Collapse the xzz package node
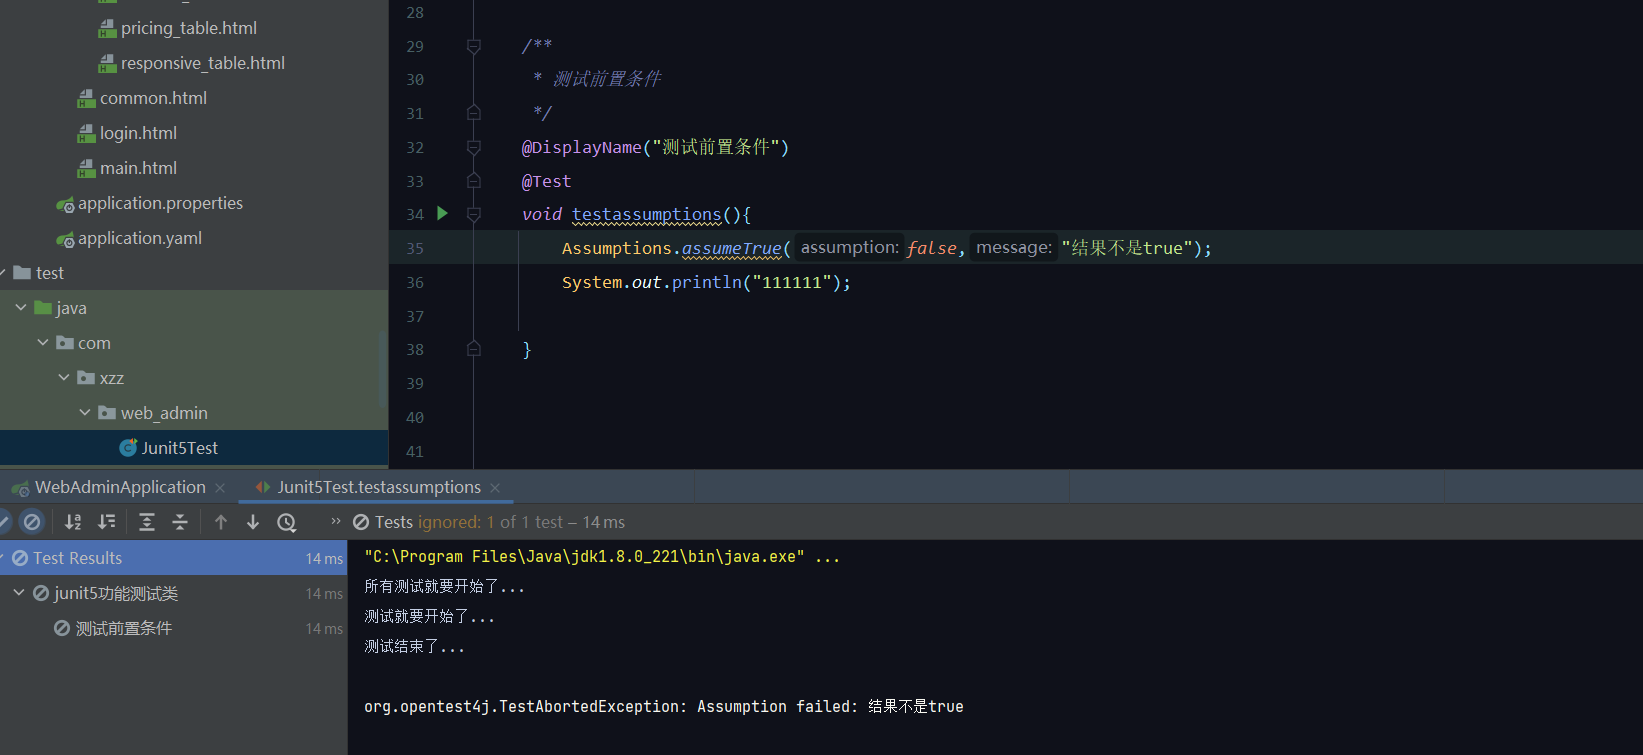Screen dimensions: 1643x755 64,378
